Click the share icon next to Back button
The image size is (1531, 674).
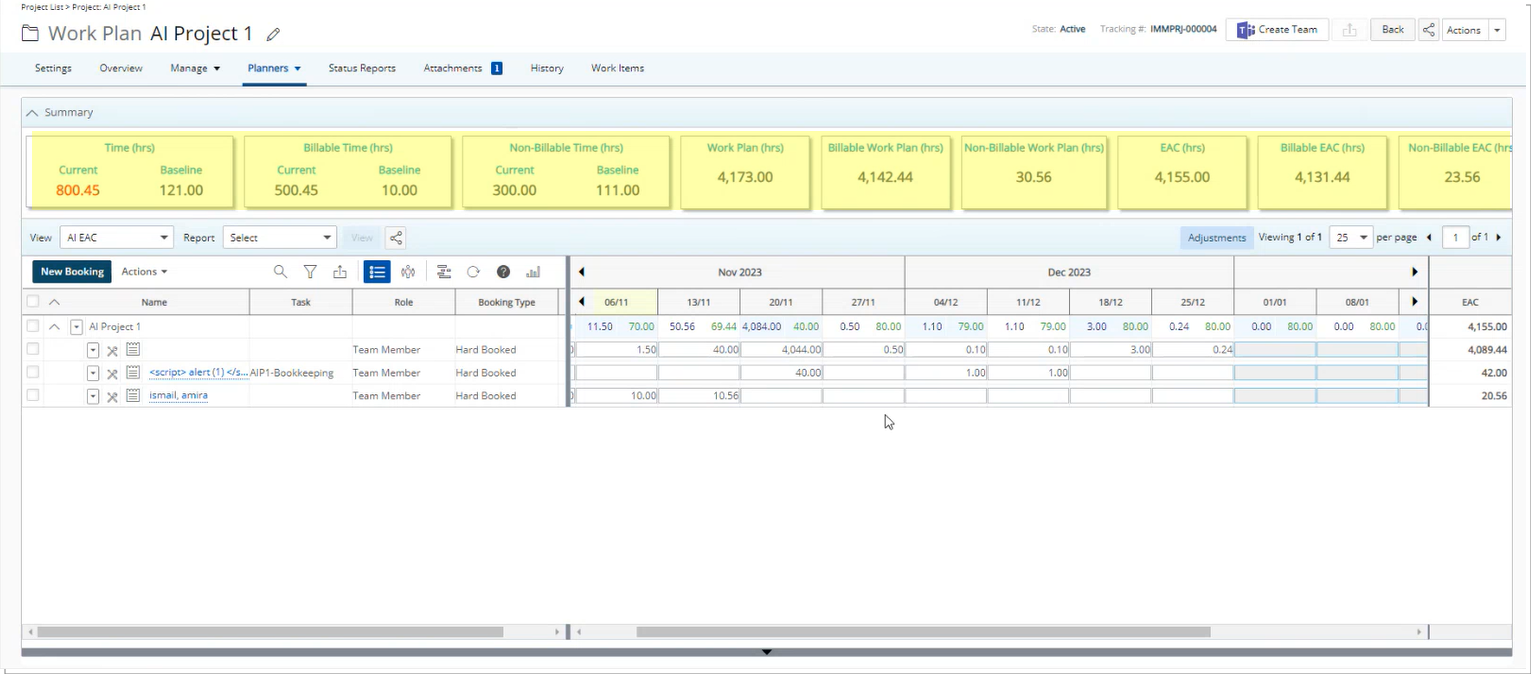[x=1428, y=30]
